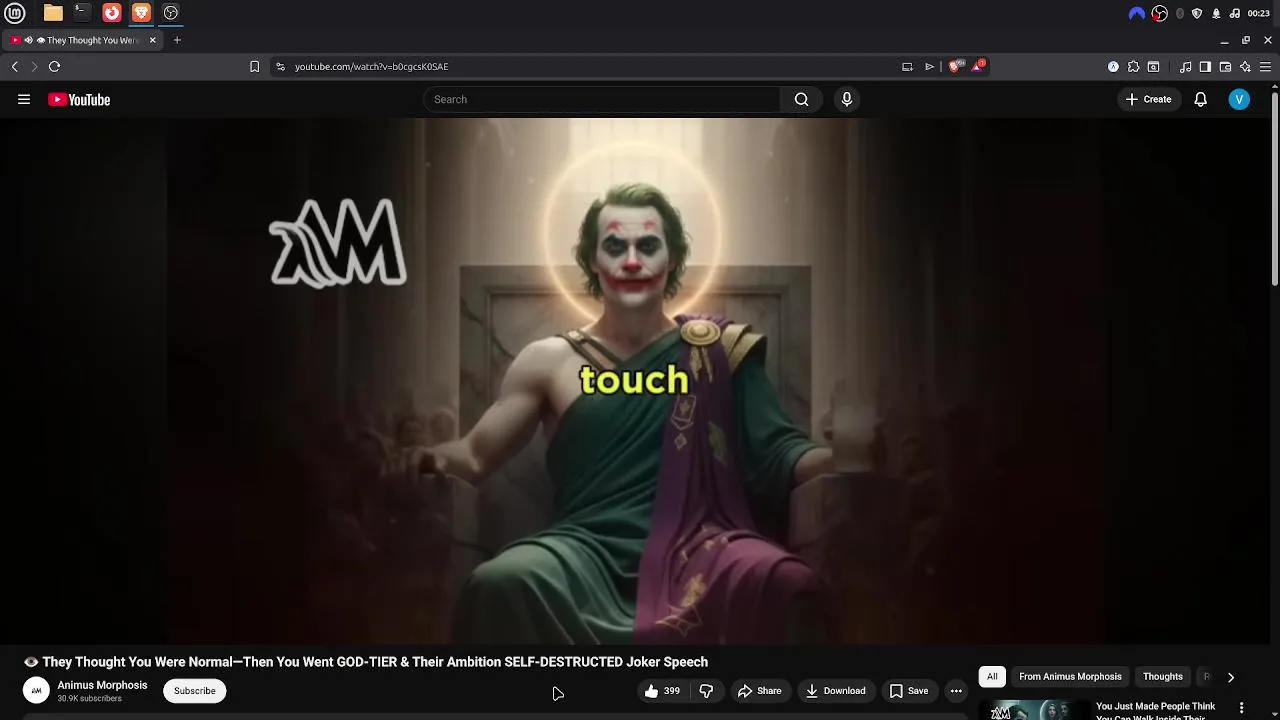Open browser extensions puzzle icon
The width and height of the screenshot is (1280, 720).
pos(1133,67)
